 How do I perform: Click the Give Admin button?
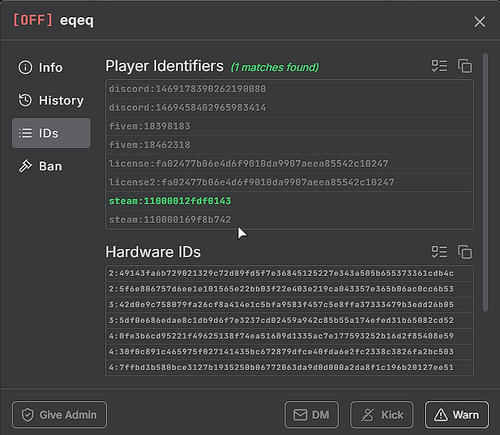click(x=59, y=415)
